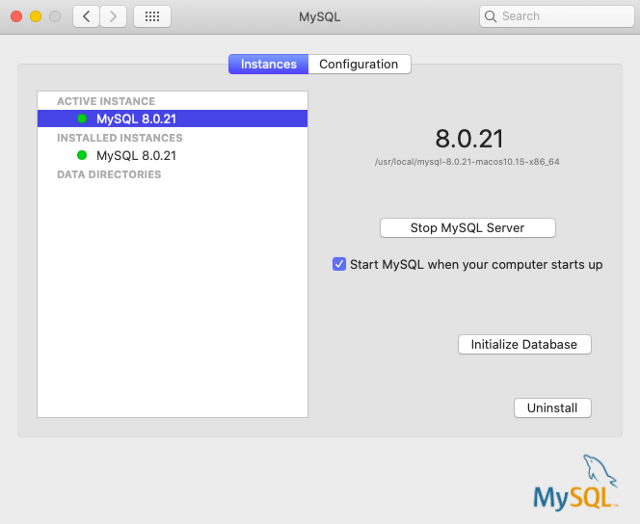
Task: Click the MySQL dolphin logo
Action: tap(576, 482)
